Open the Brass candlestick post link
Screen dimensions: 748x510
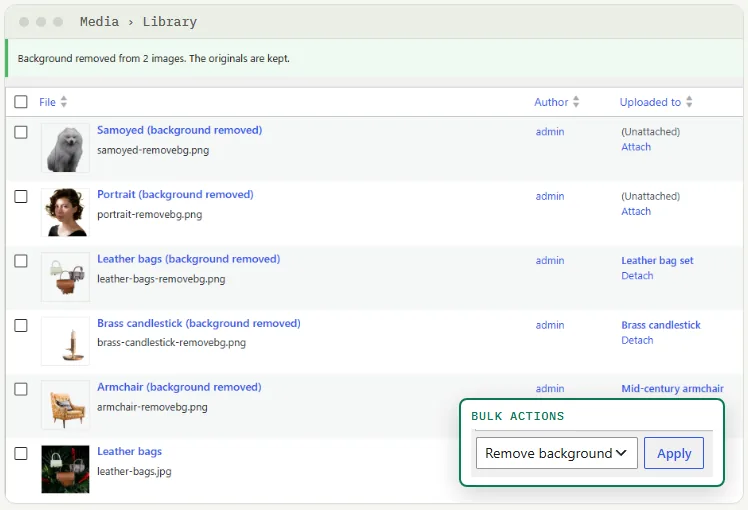661,325
